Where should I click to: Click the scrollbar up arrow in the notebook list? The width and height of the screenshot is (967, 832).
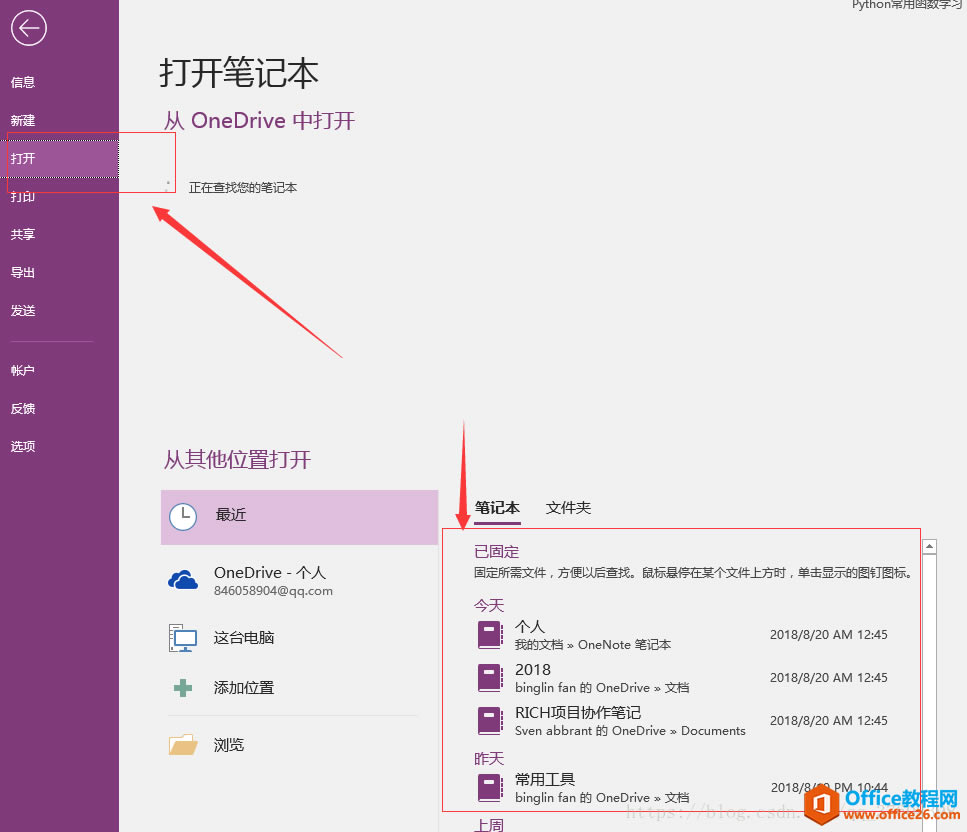coord(929,545)
